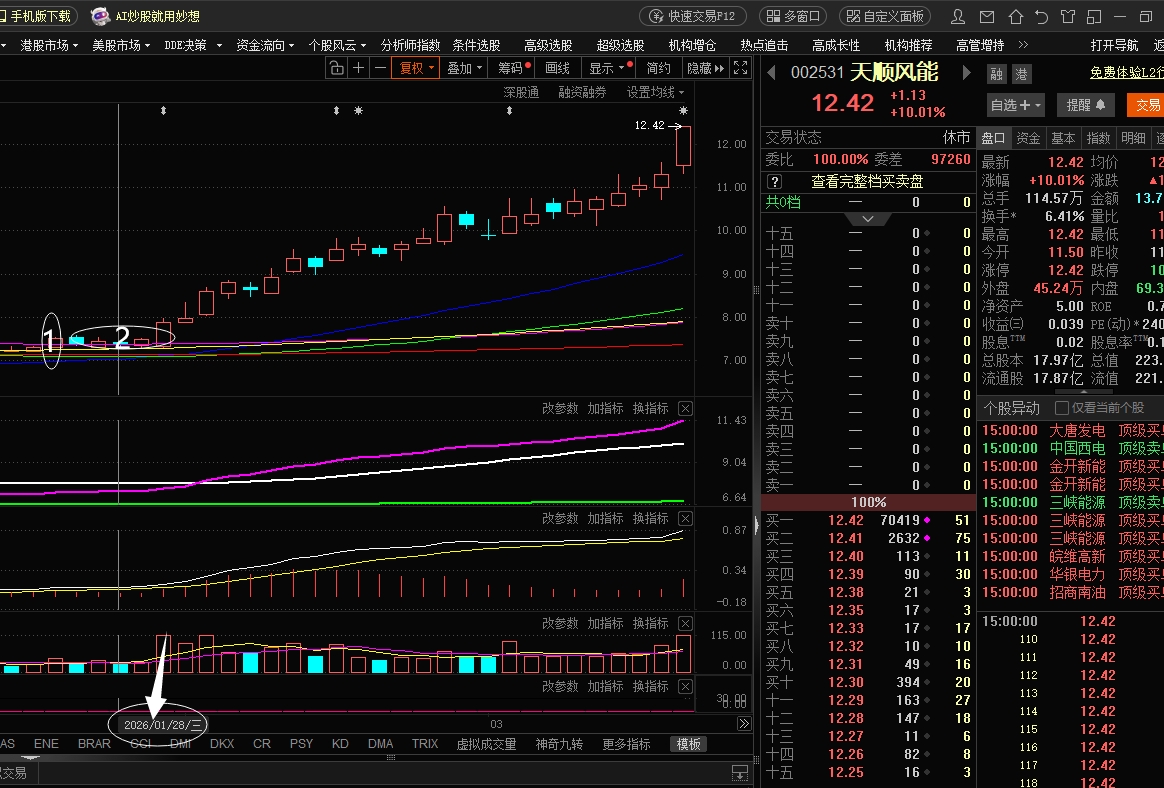Screen dimensions: 1164x788
Task: Go to previous stock with left arrow
Action: pos(771,73)
